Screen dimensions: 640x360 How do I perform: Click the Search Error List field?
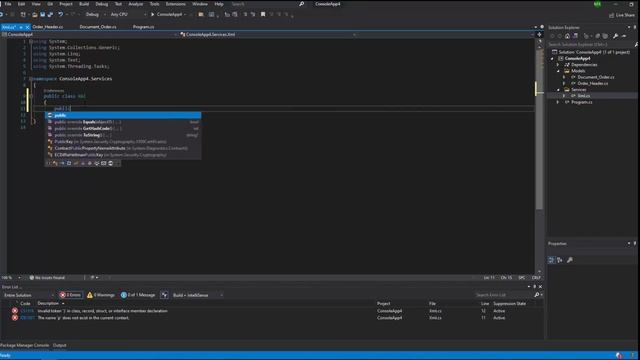(x=504, y=295)
